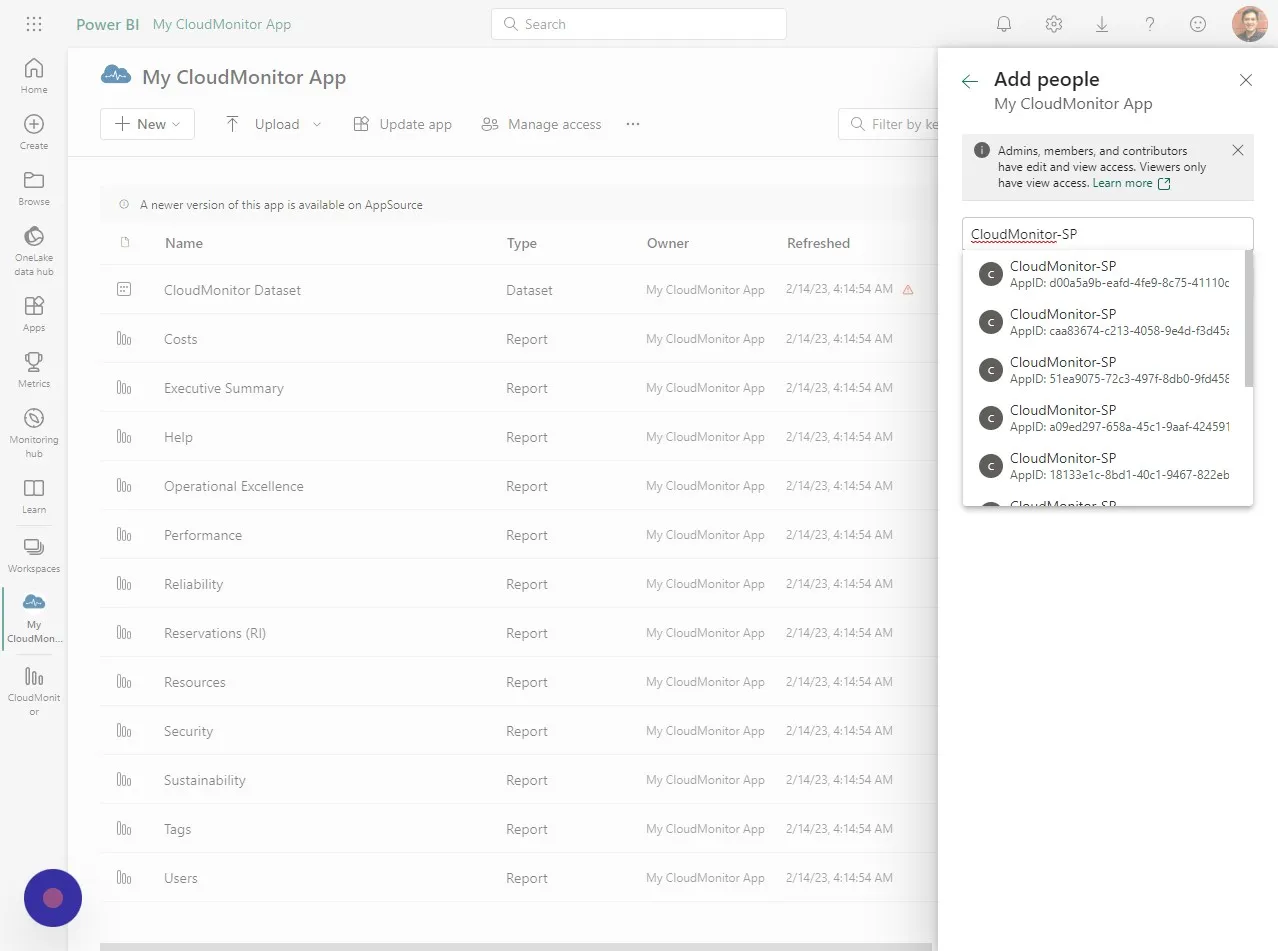
Task: Select CloudMonitor-SP with AppID 18133e1c
Action: 1104,466
